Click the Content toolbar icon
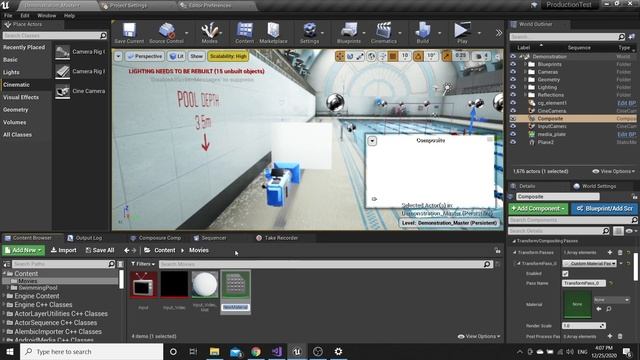This screenshot has height=360, width=640. pos(244,33)
